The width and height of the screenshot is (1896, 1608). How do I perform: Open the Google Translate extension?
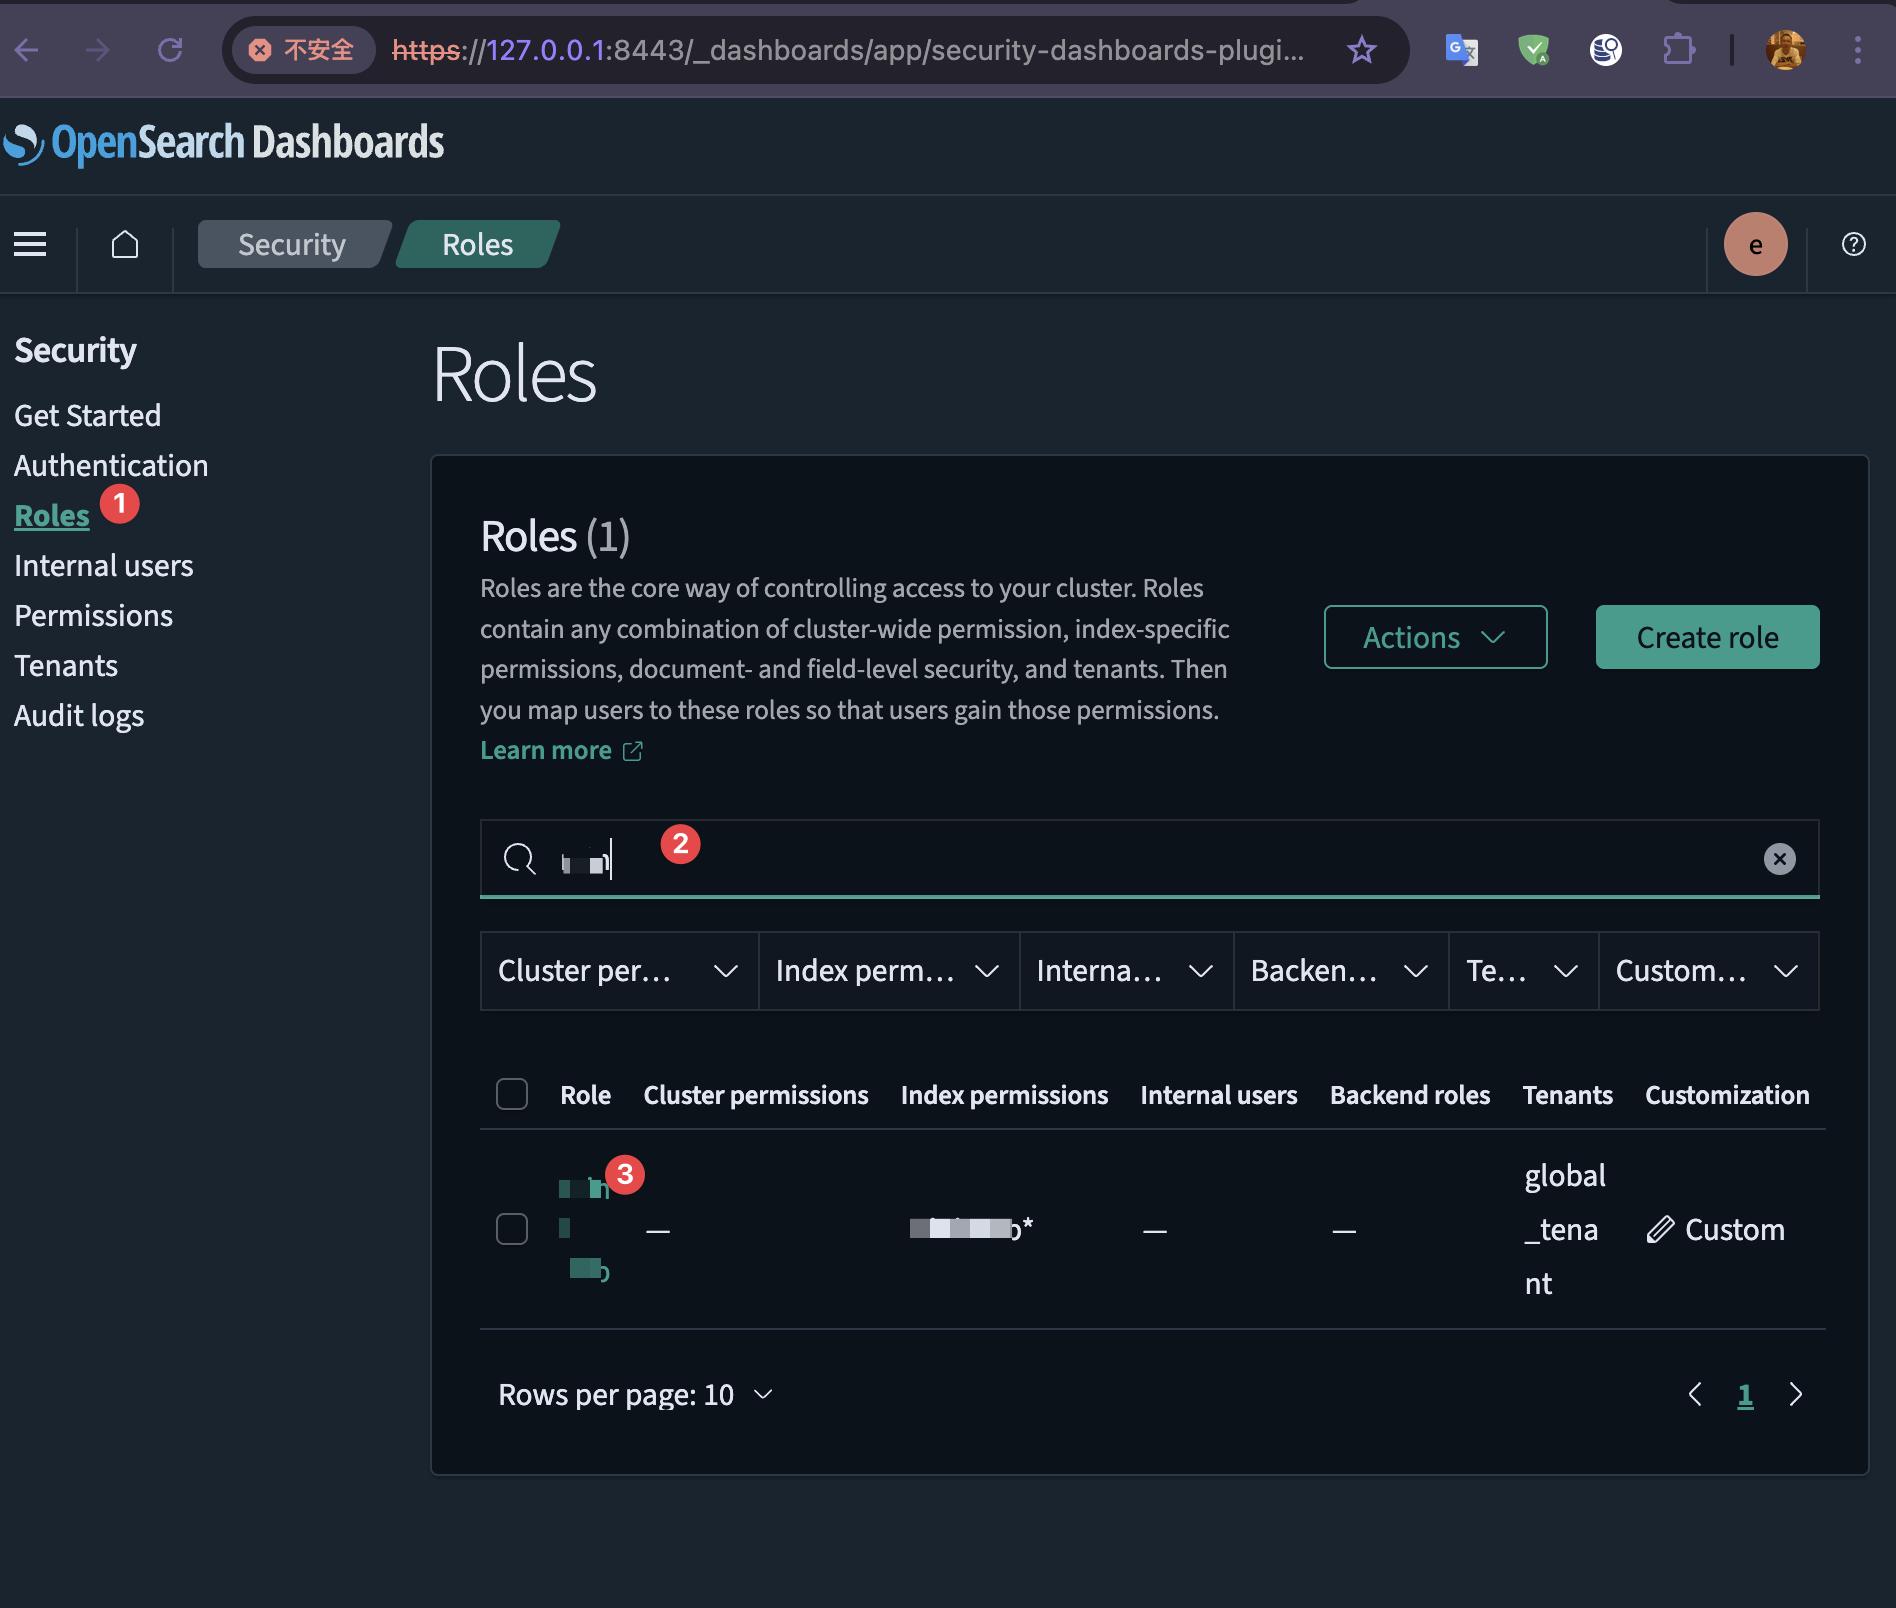1461,49
